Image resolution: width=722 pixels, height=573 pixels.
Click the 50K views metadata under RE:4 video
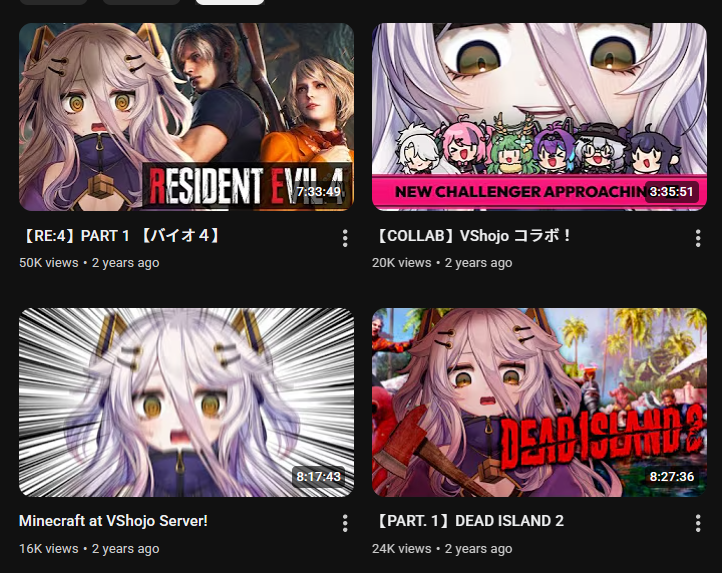click(x=49, y=263)
